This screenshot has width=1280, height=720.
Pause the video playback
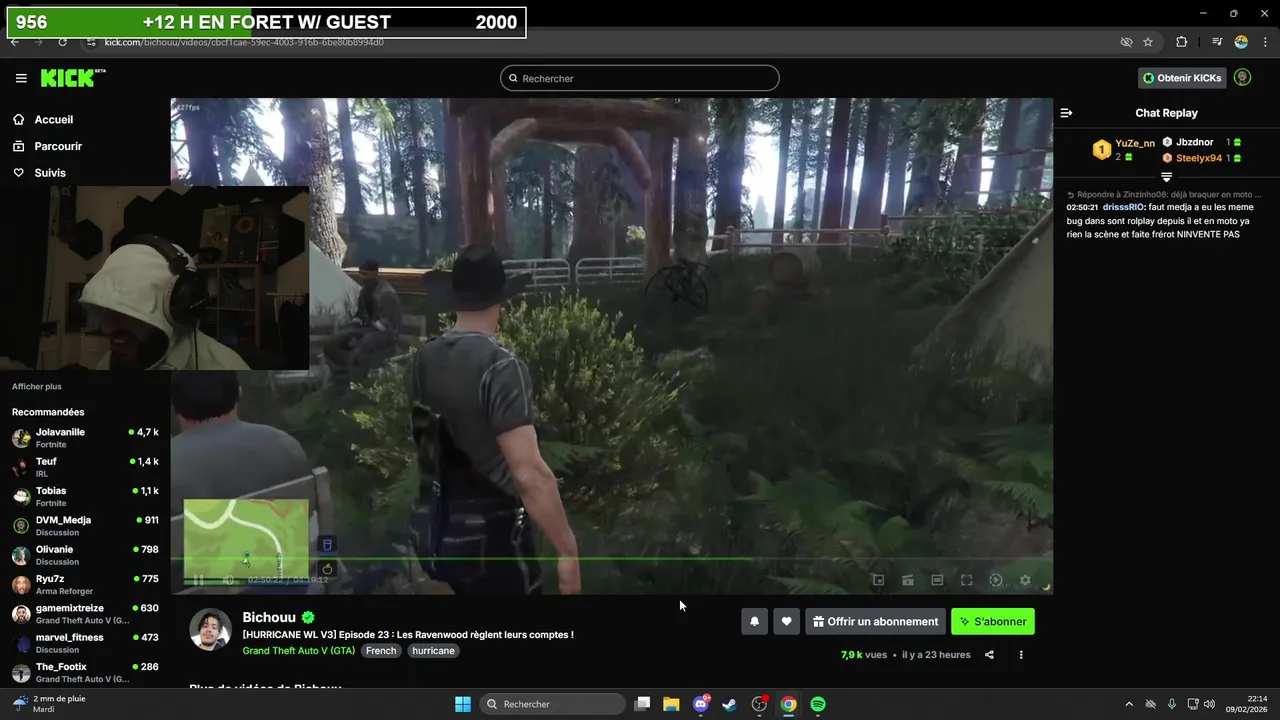(198, 579)
